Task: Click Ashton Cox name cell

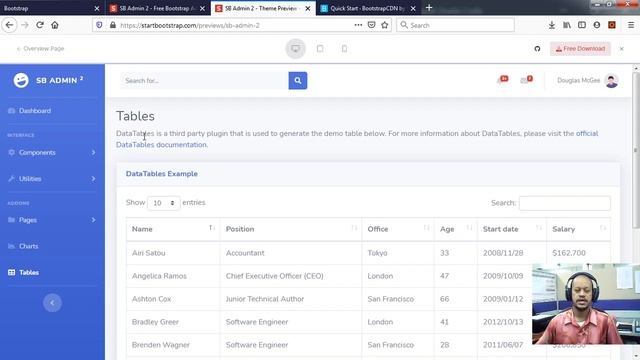Action: click(x=173, y=299)
